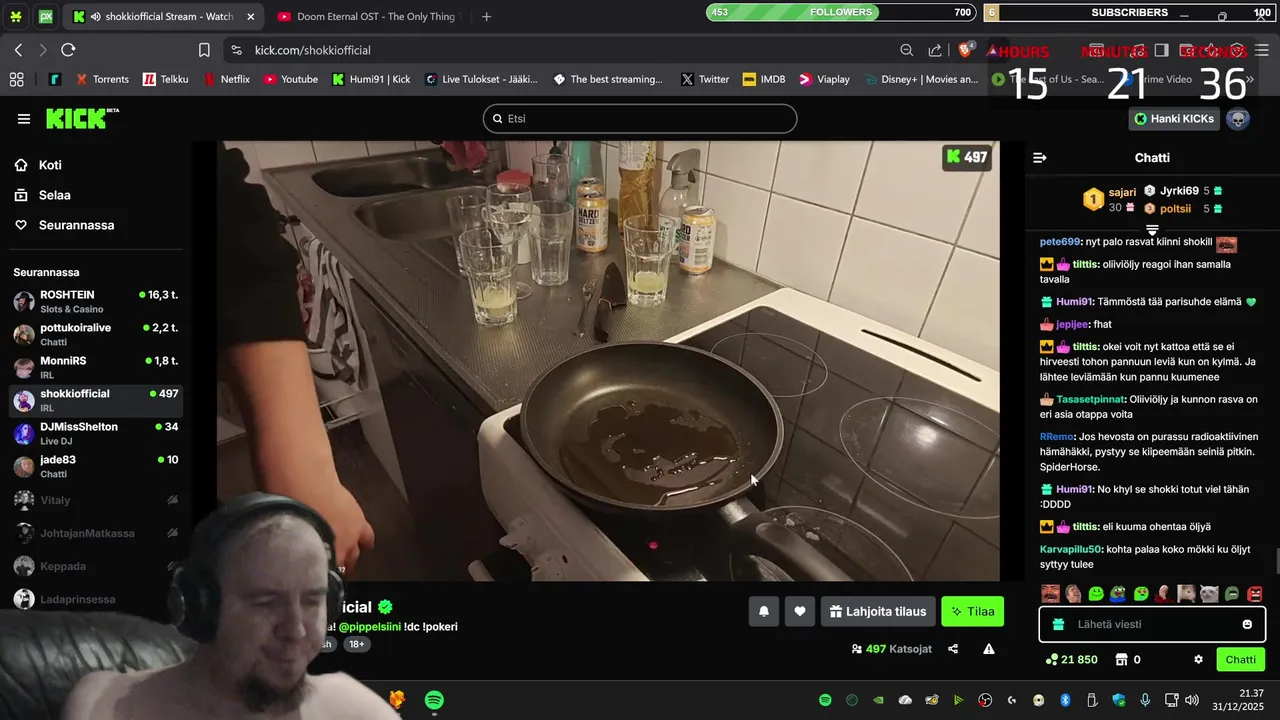Open chat settings gear icon
Screen dimensions: 1280x720
[x=1198, y=660]
